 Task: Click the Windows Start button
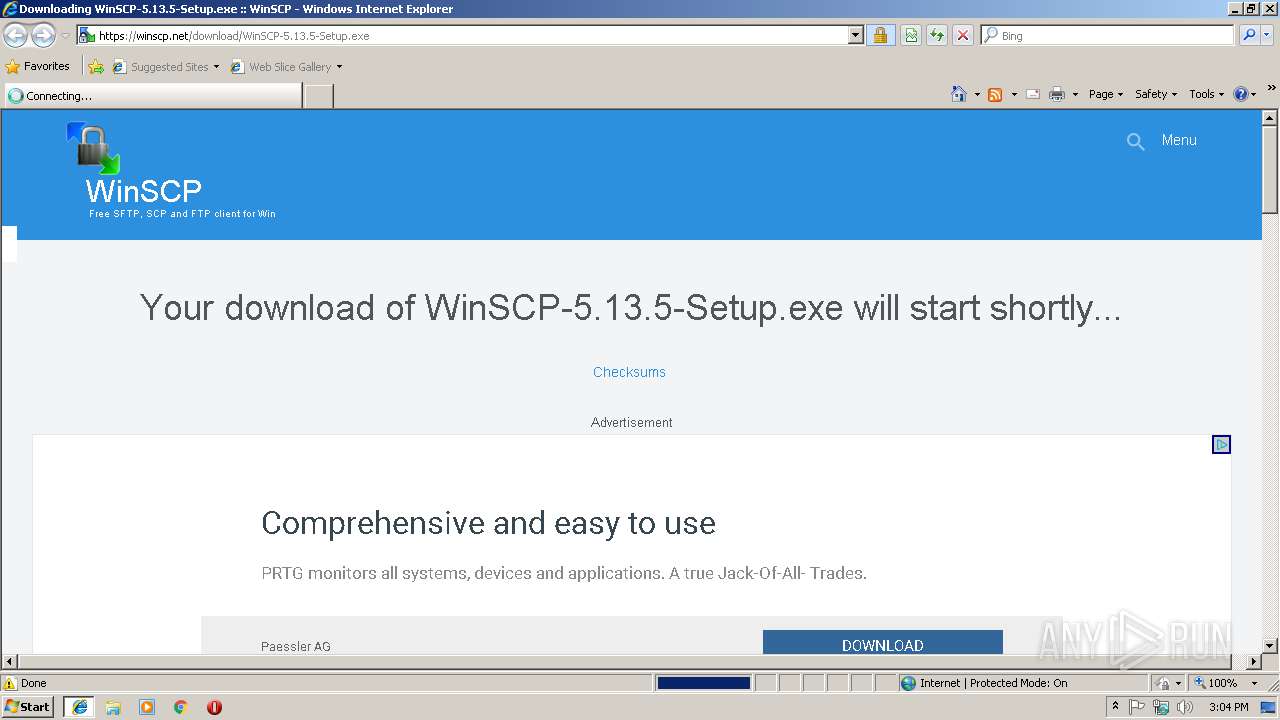pos(27,707)
